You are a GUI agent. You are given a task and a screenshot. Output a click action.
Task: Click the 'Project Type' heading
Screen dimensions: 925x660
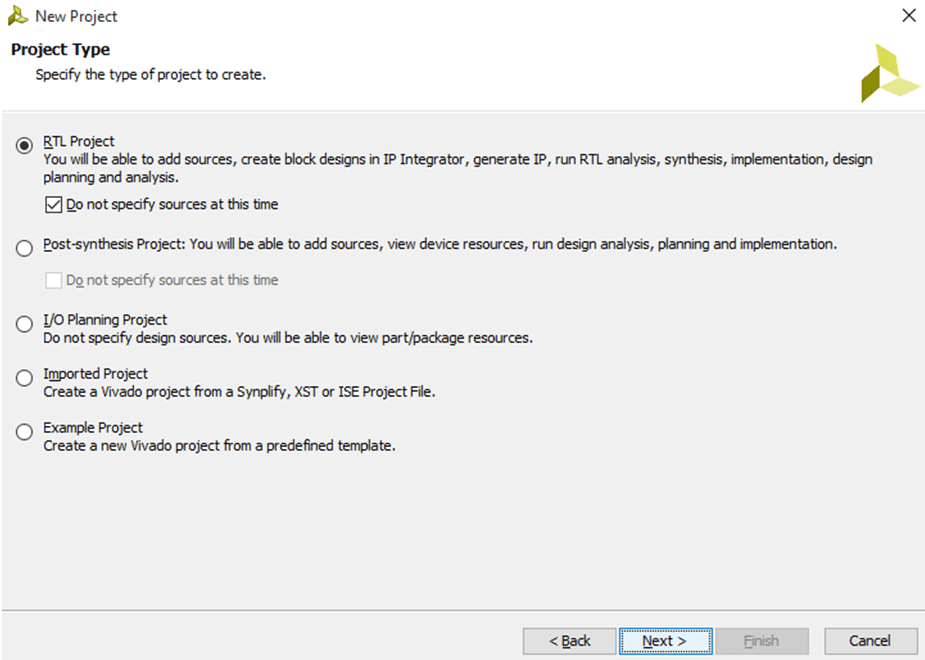61,50
